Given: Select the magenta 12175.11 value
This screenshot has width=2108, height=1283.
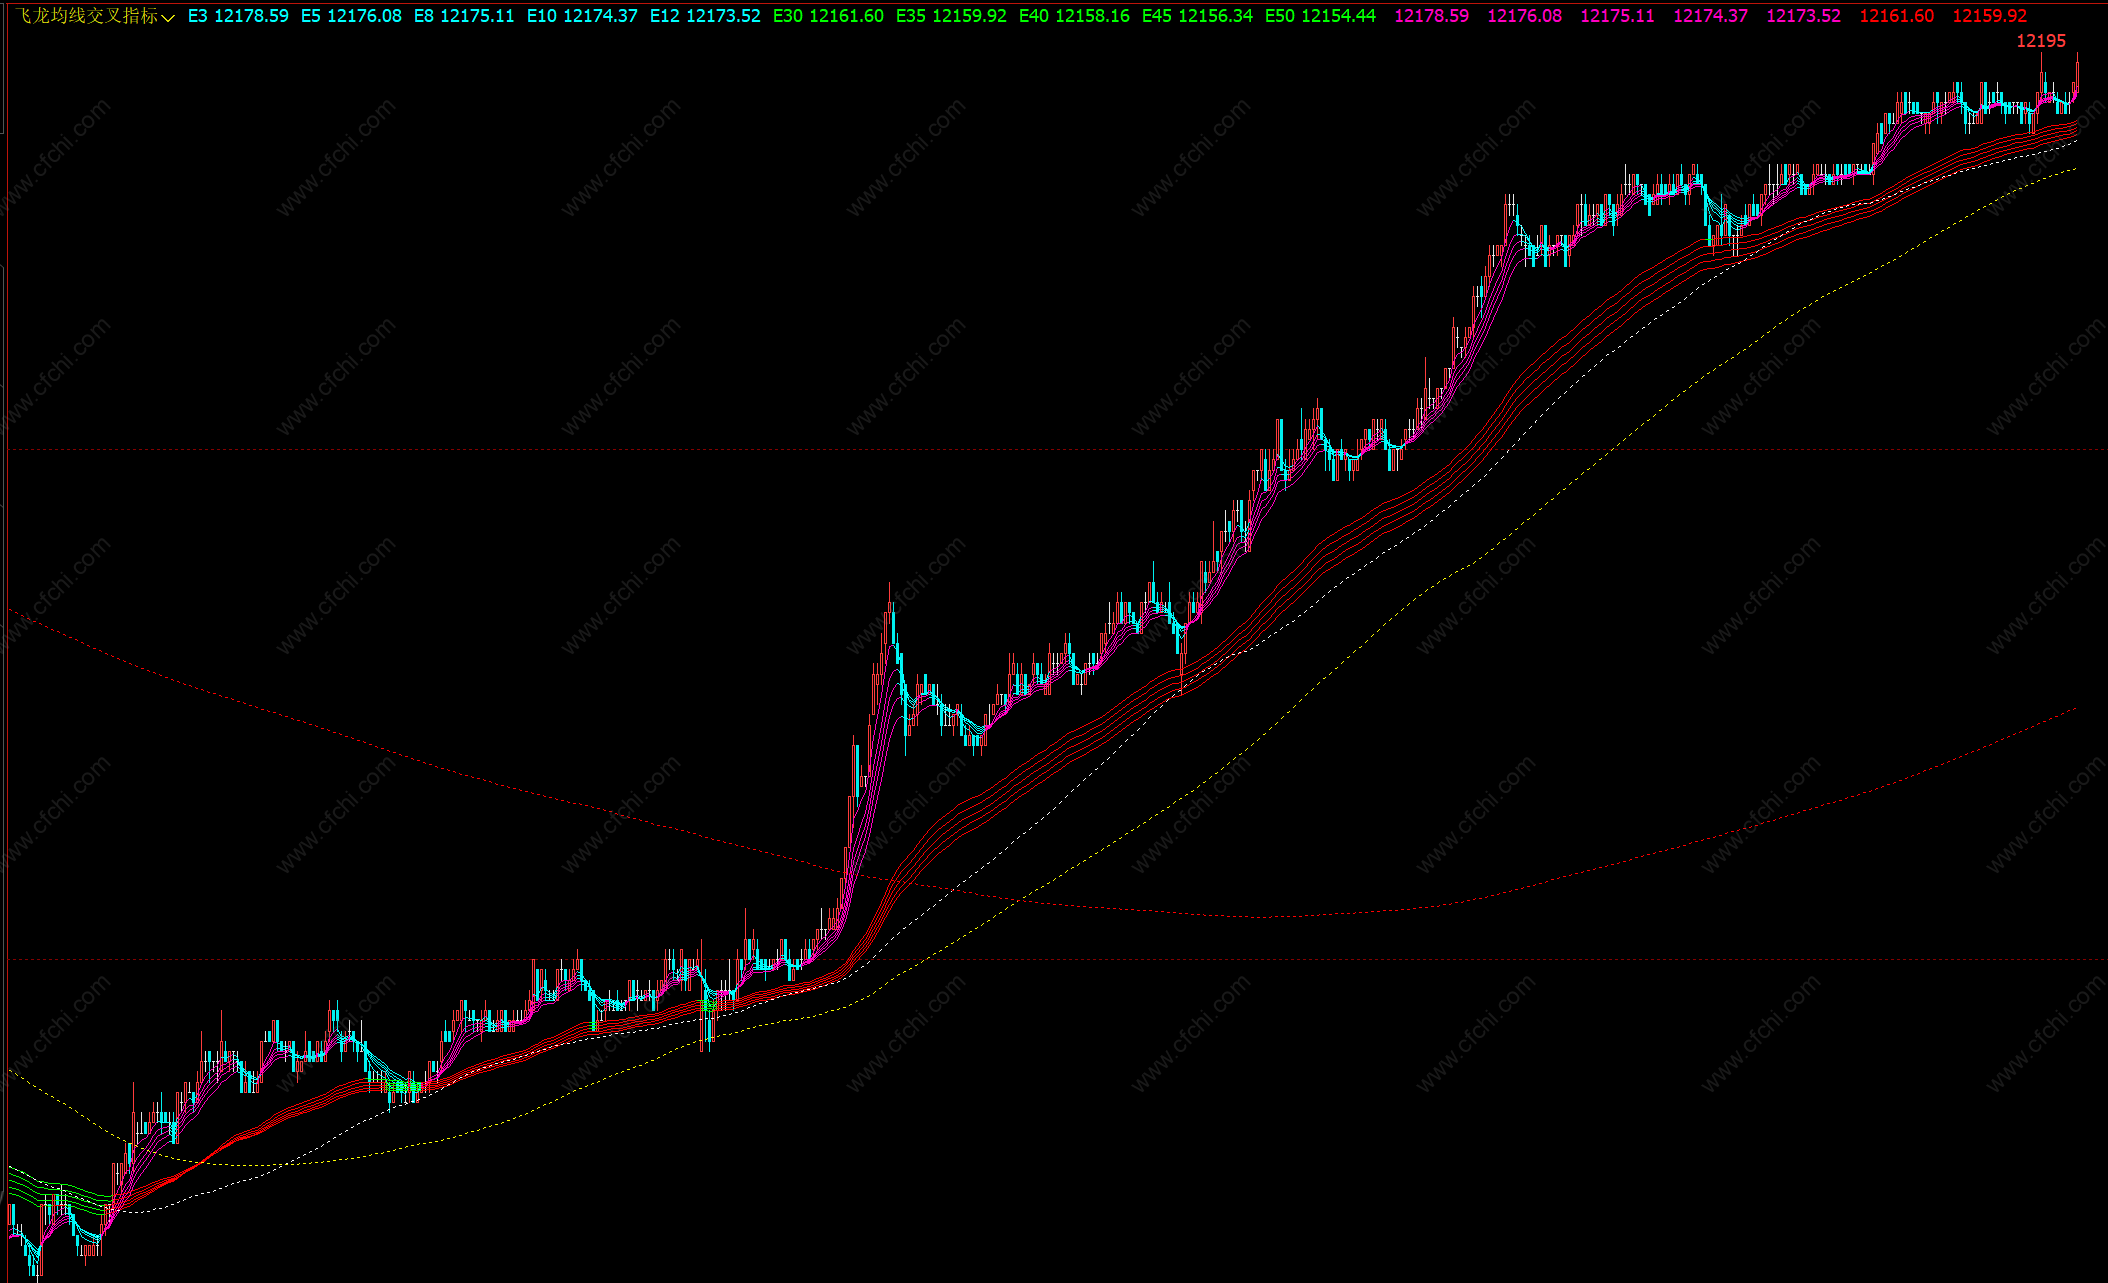Looking at the screenshot, I should (x=1617, y=16).
